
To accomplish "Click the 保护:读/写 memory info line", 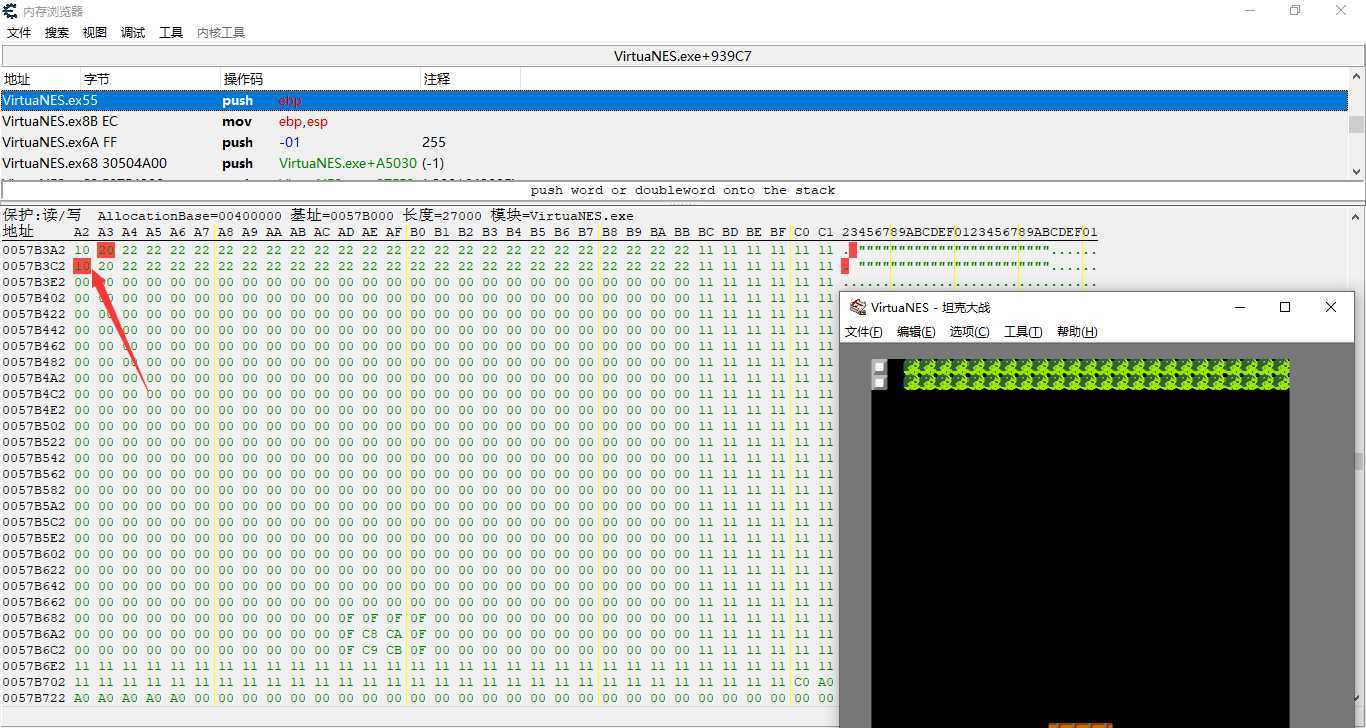I will click(318, 216).
